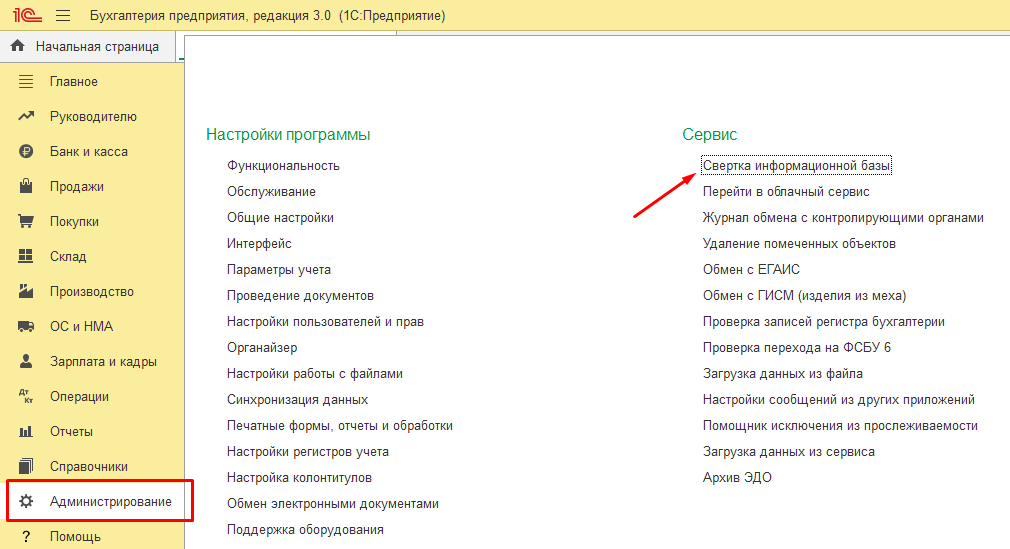The image size is (1010, 549).
Task: Open Проверка перехода на ФСБУ 6
Action: (x=797, y=347)
